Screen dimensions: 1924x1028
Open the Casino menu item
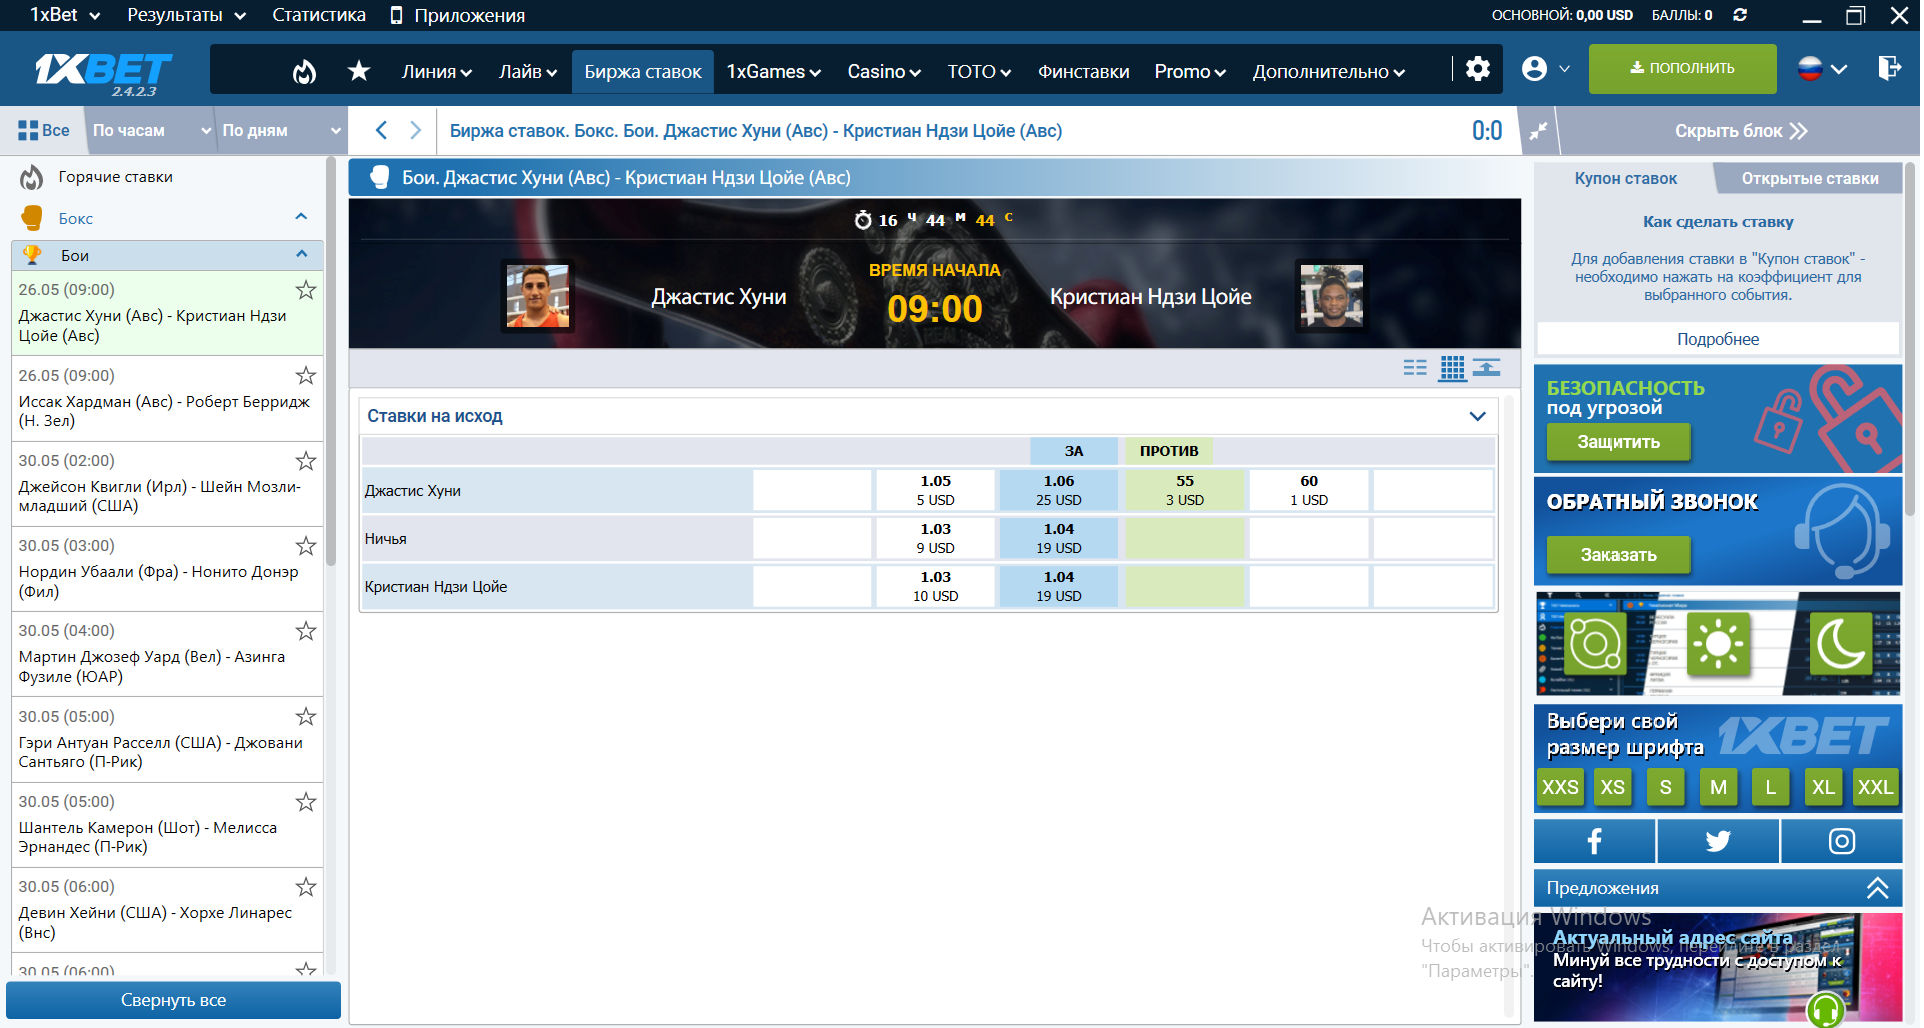click(883, 71)
